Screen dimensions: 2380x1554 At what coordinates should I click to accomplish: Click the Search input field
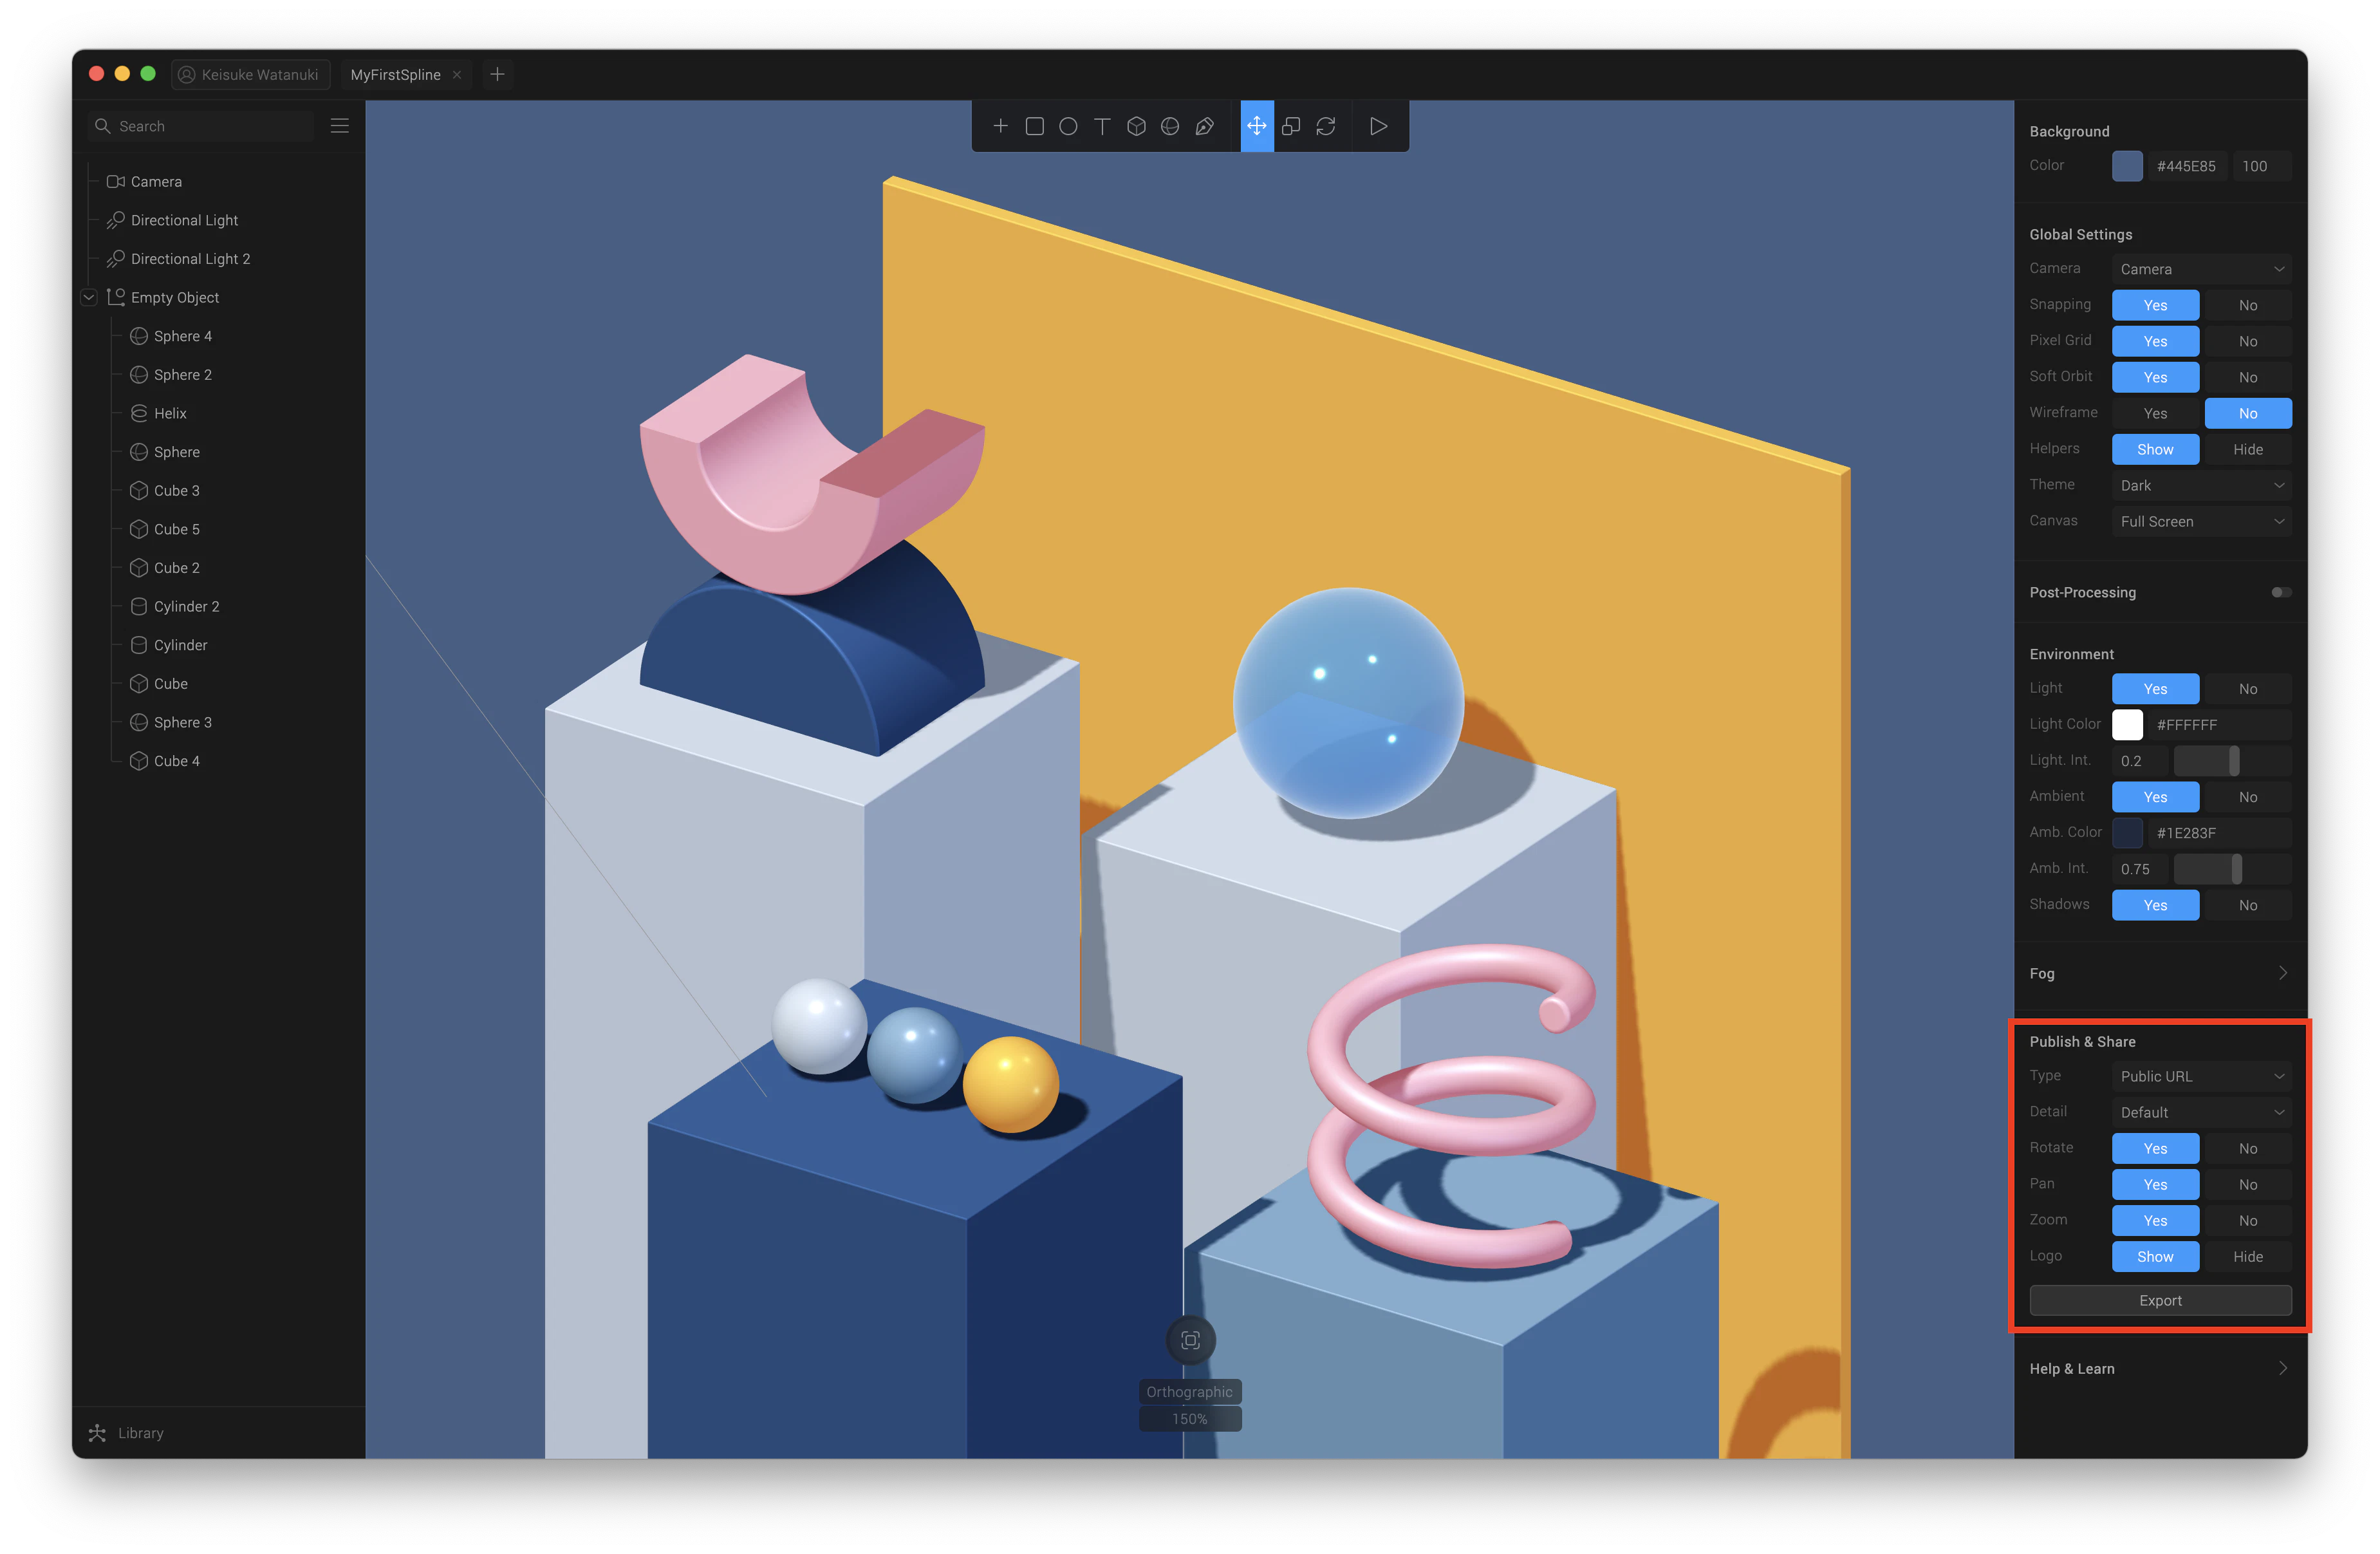200,126
